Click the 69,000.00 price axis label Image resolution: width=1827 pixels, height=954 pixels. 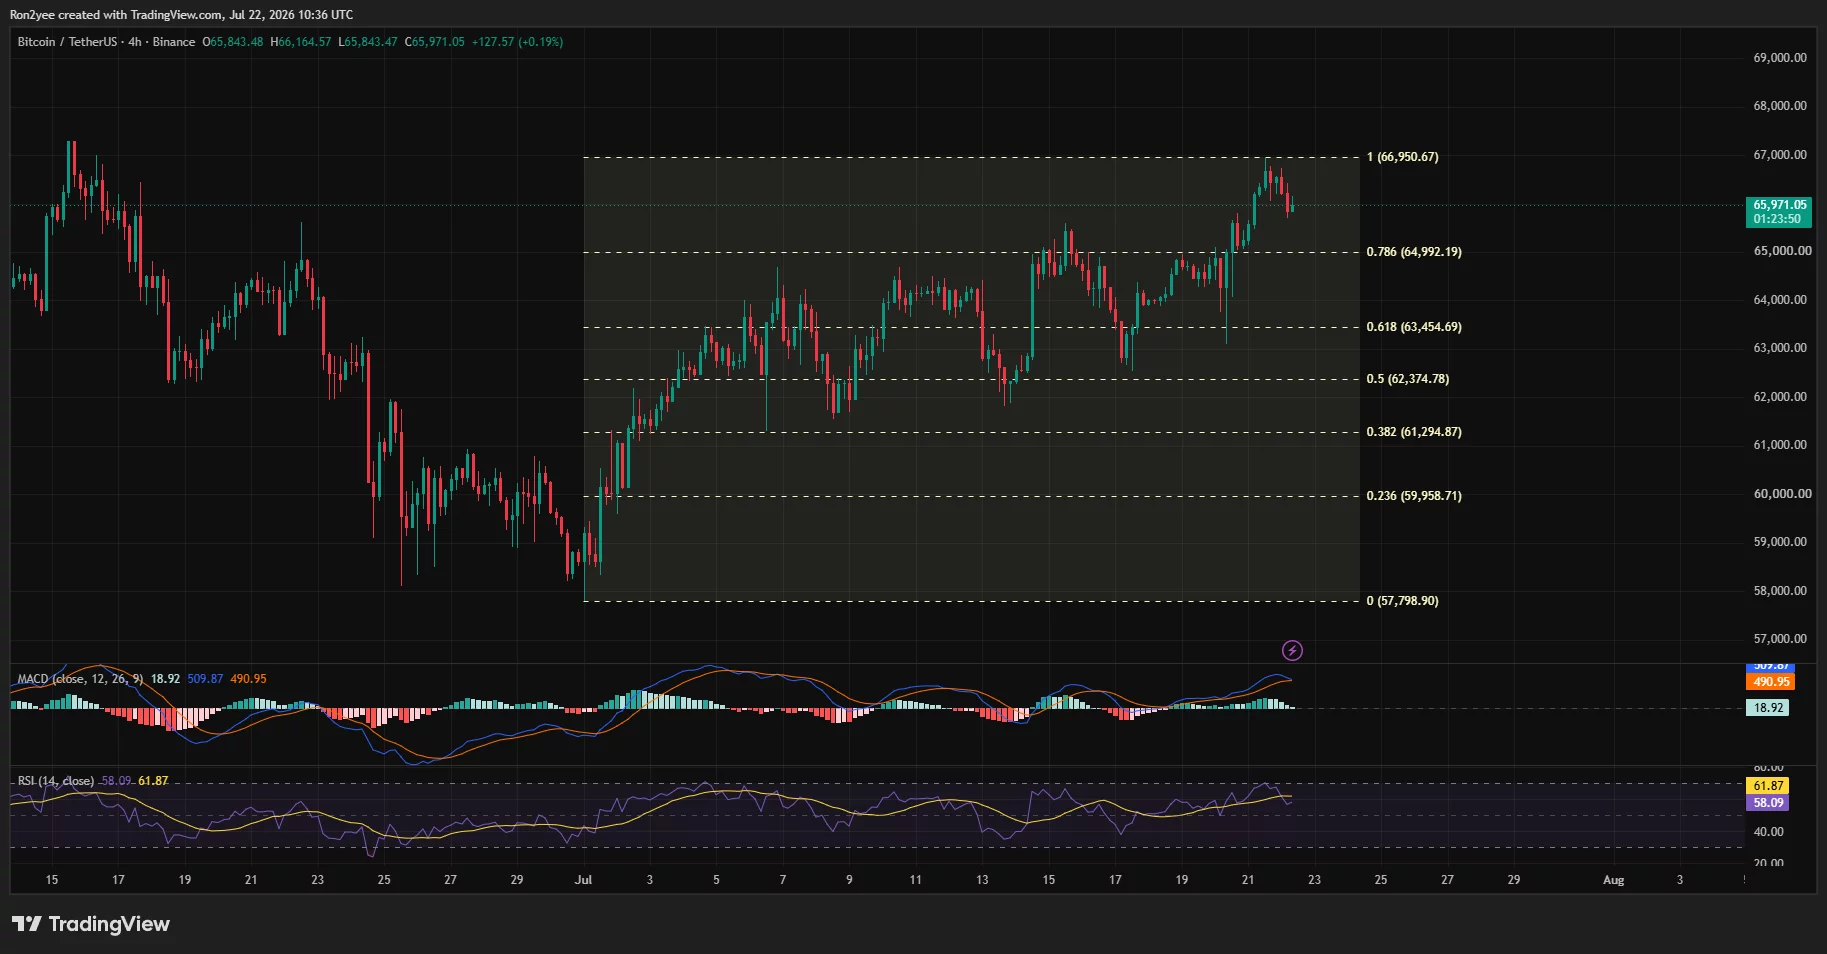click(x=1780, y=58)
